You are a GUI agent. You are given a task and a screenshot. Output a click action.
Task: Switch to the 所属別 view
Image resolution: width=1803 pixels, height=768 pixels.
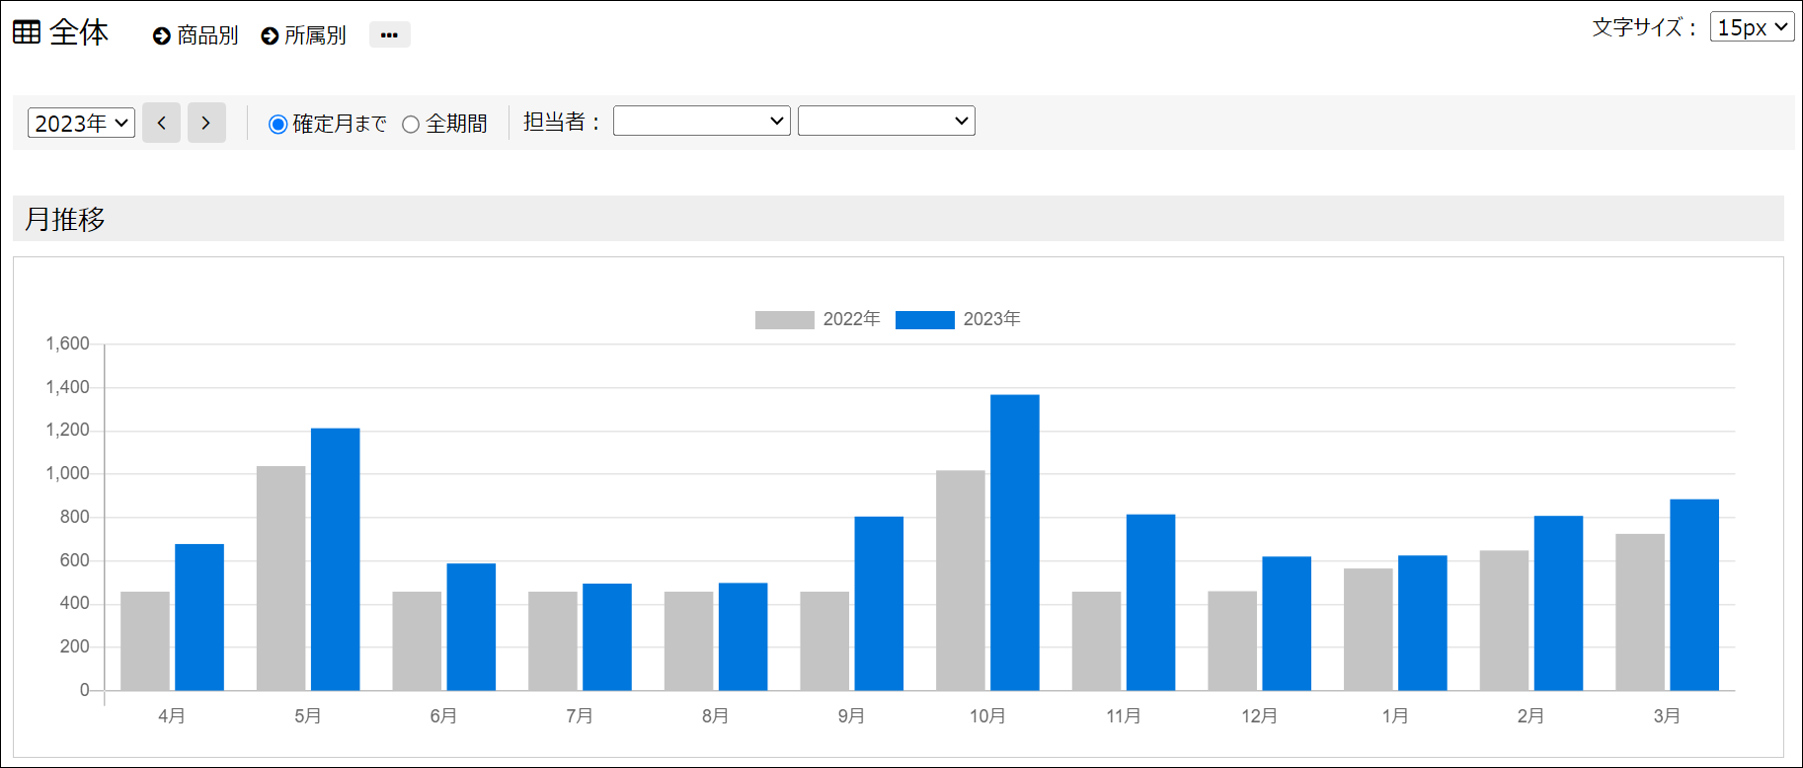pyautogui.click(x=315, y=36)
